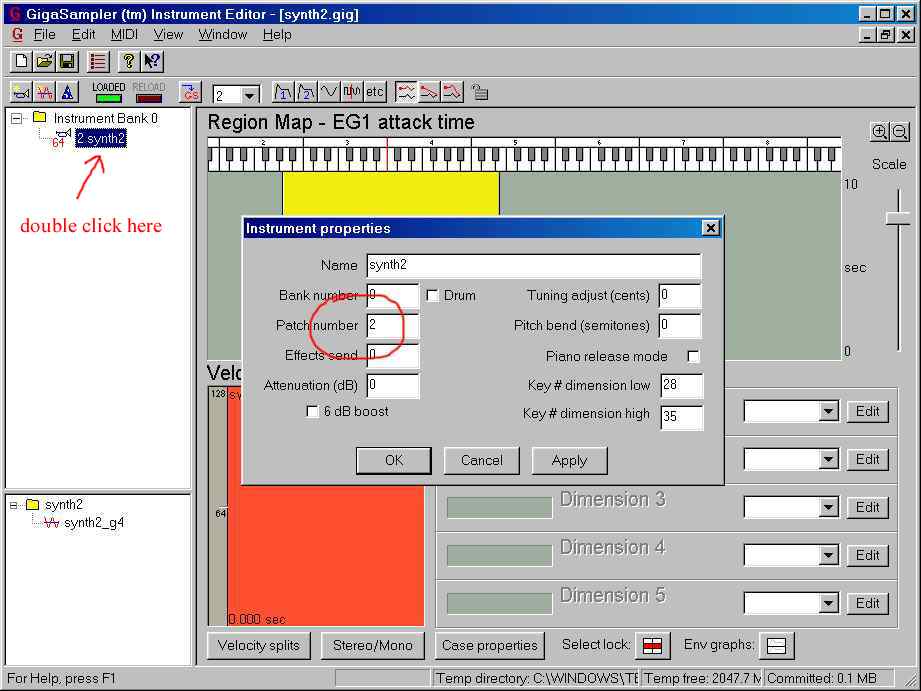Click the red waveform sample toolbar icon
The height and width of the screenshot is (691, 921).
click(45, 92)
